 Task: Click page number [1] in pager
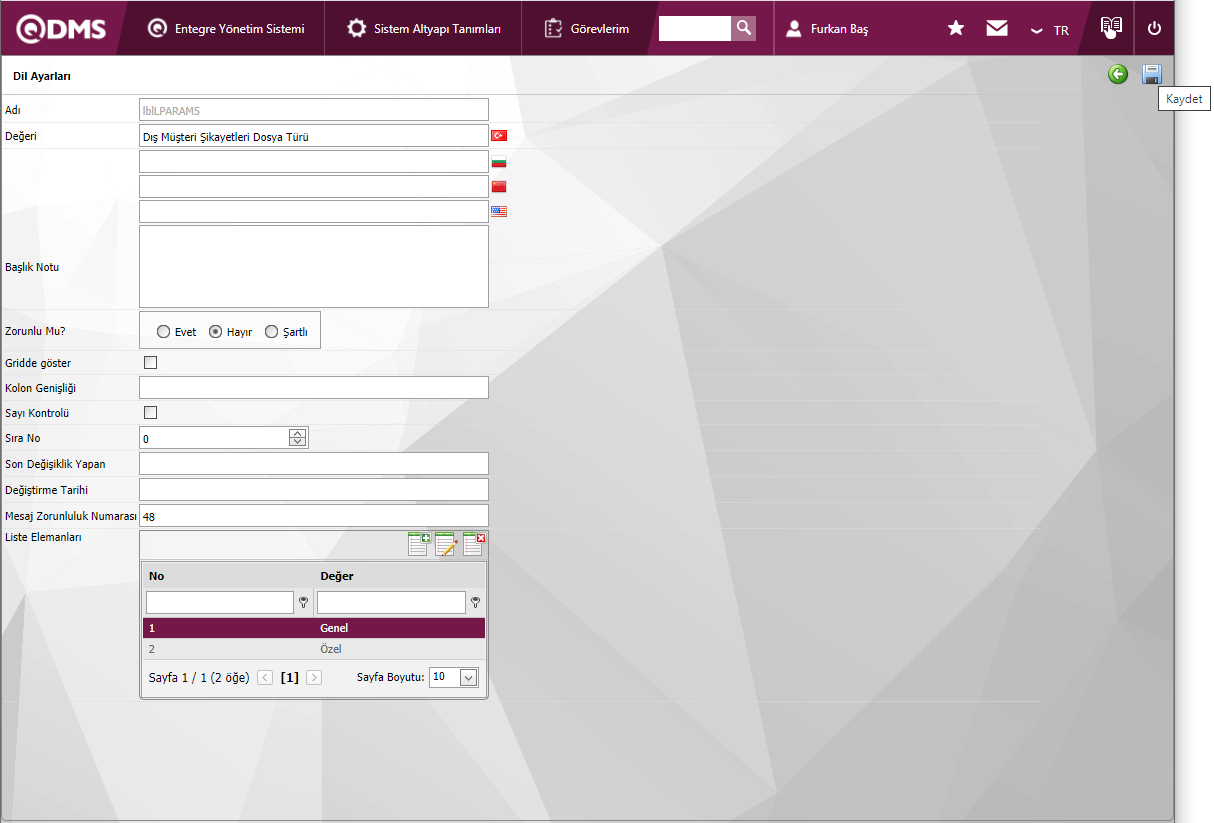tap(289, 677)
